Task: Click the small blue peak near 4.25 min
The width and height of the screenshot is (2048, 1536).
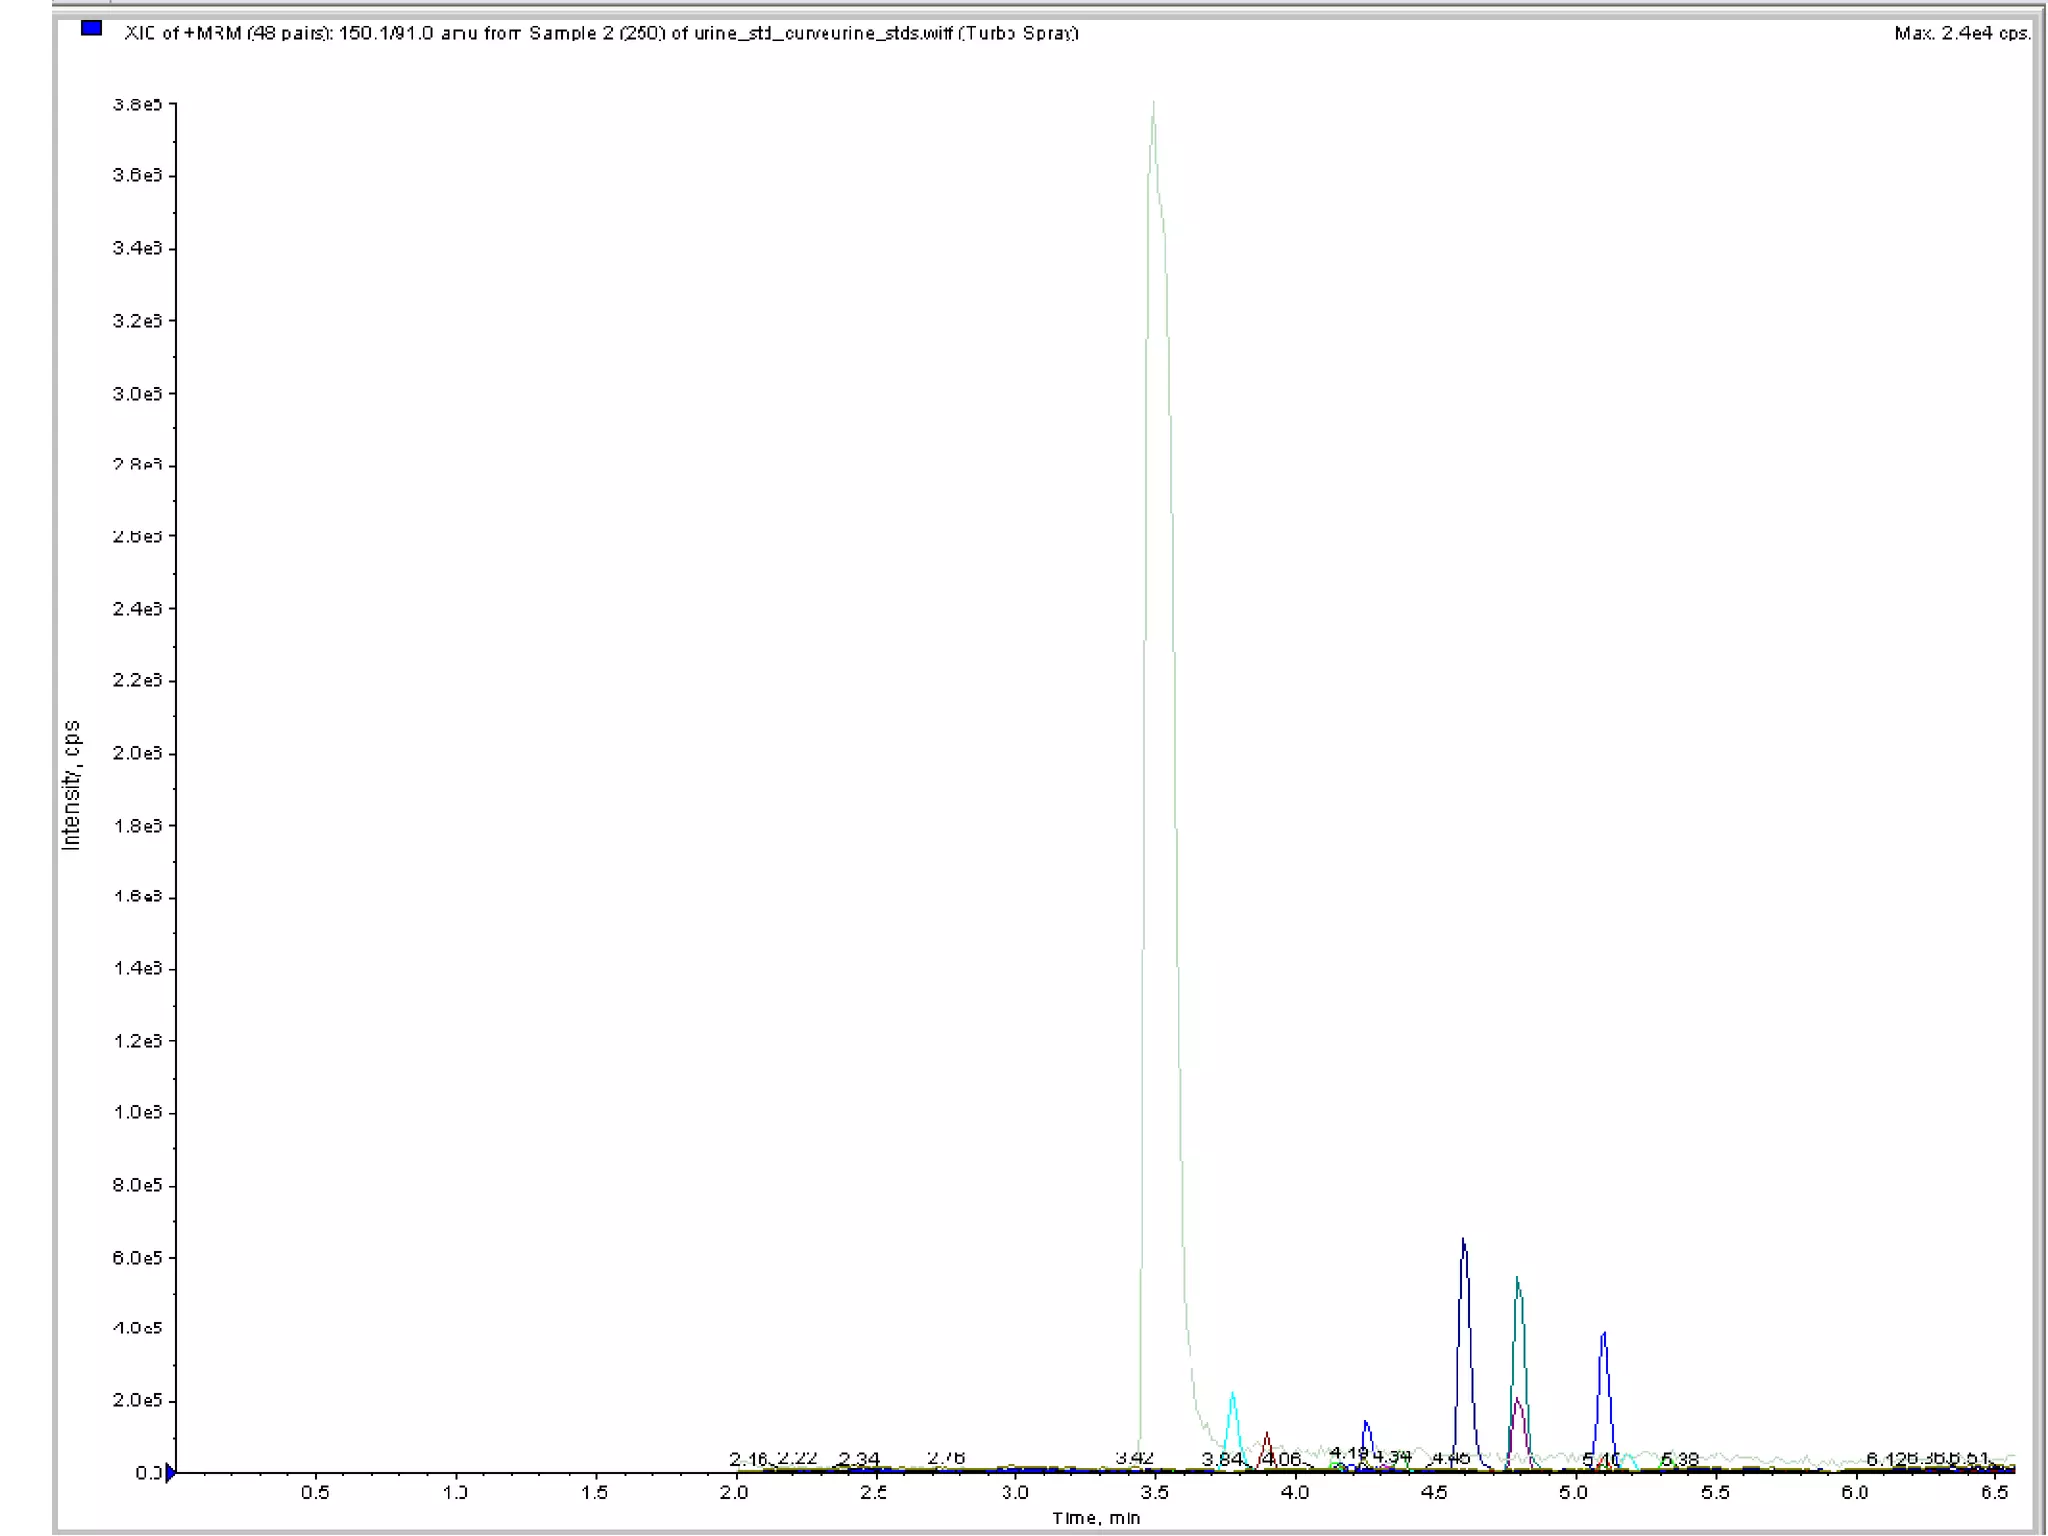Action: (x=1366, y=1425)
